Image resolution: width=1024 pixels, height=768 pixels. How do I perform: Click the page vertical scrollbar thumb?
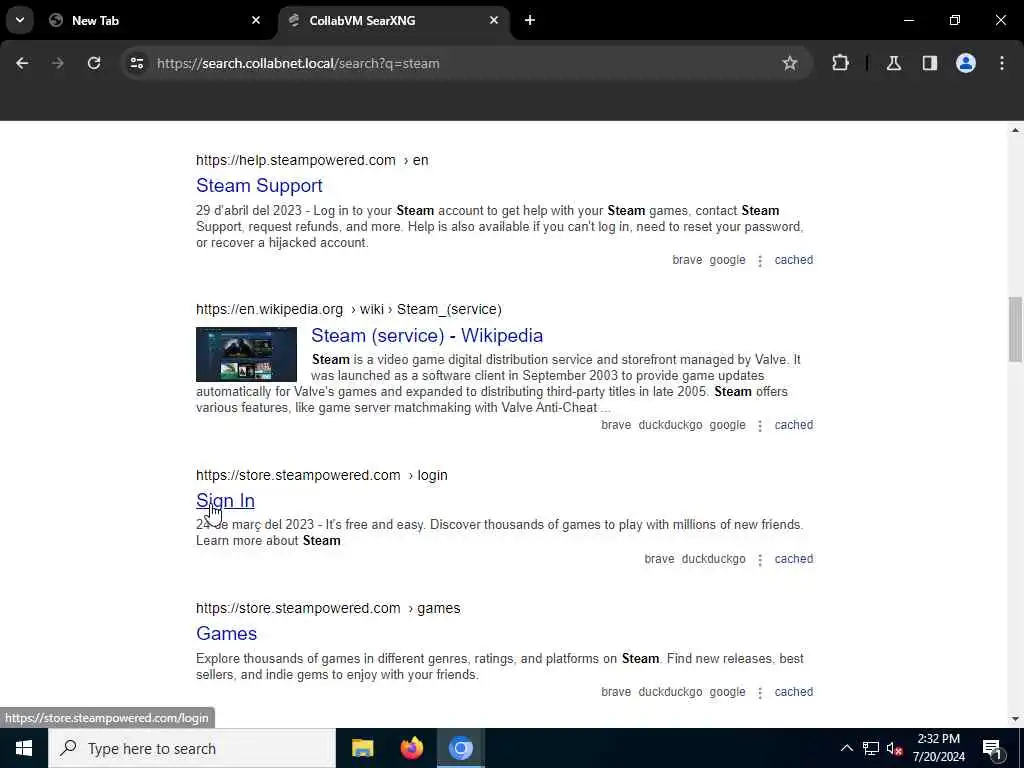click(x=1015, y=329)
